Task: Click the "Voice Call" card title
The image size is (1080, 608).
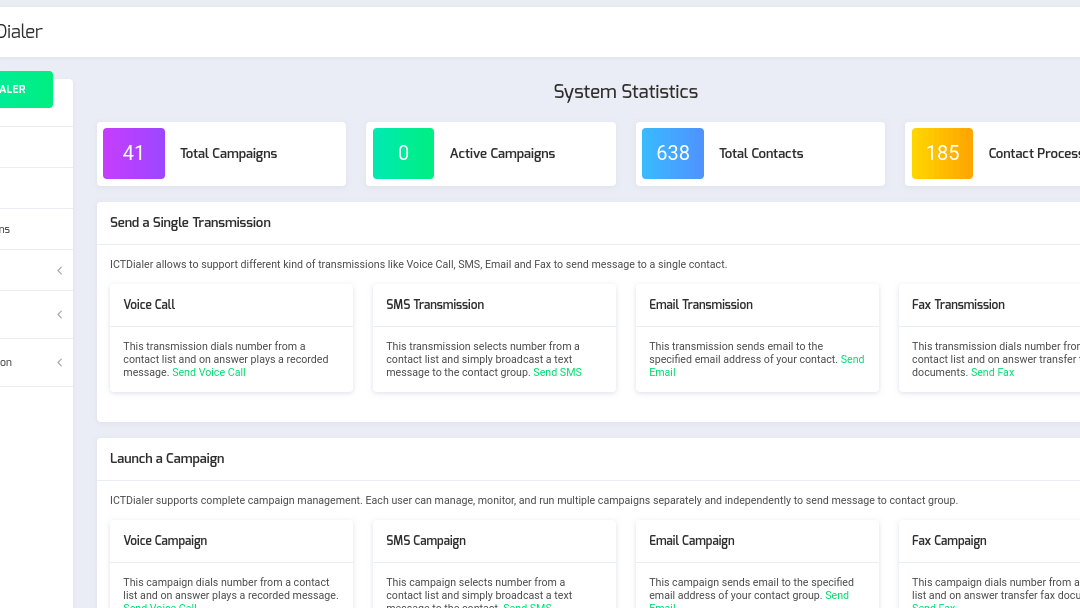Action: [149, 304]
